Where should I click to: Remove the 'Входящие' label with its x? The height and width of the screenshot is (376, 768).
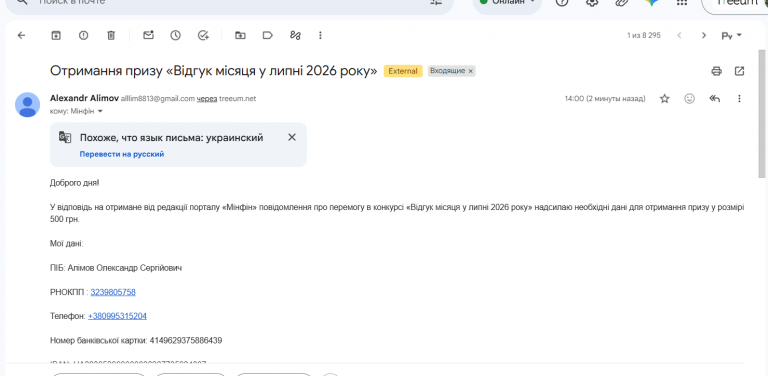471,71
